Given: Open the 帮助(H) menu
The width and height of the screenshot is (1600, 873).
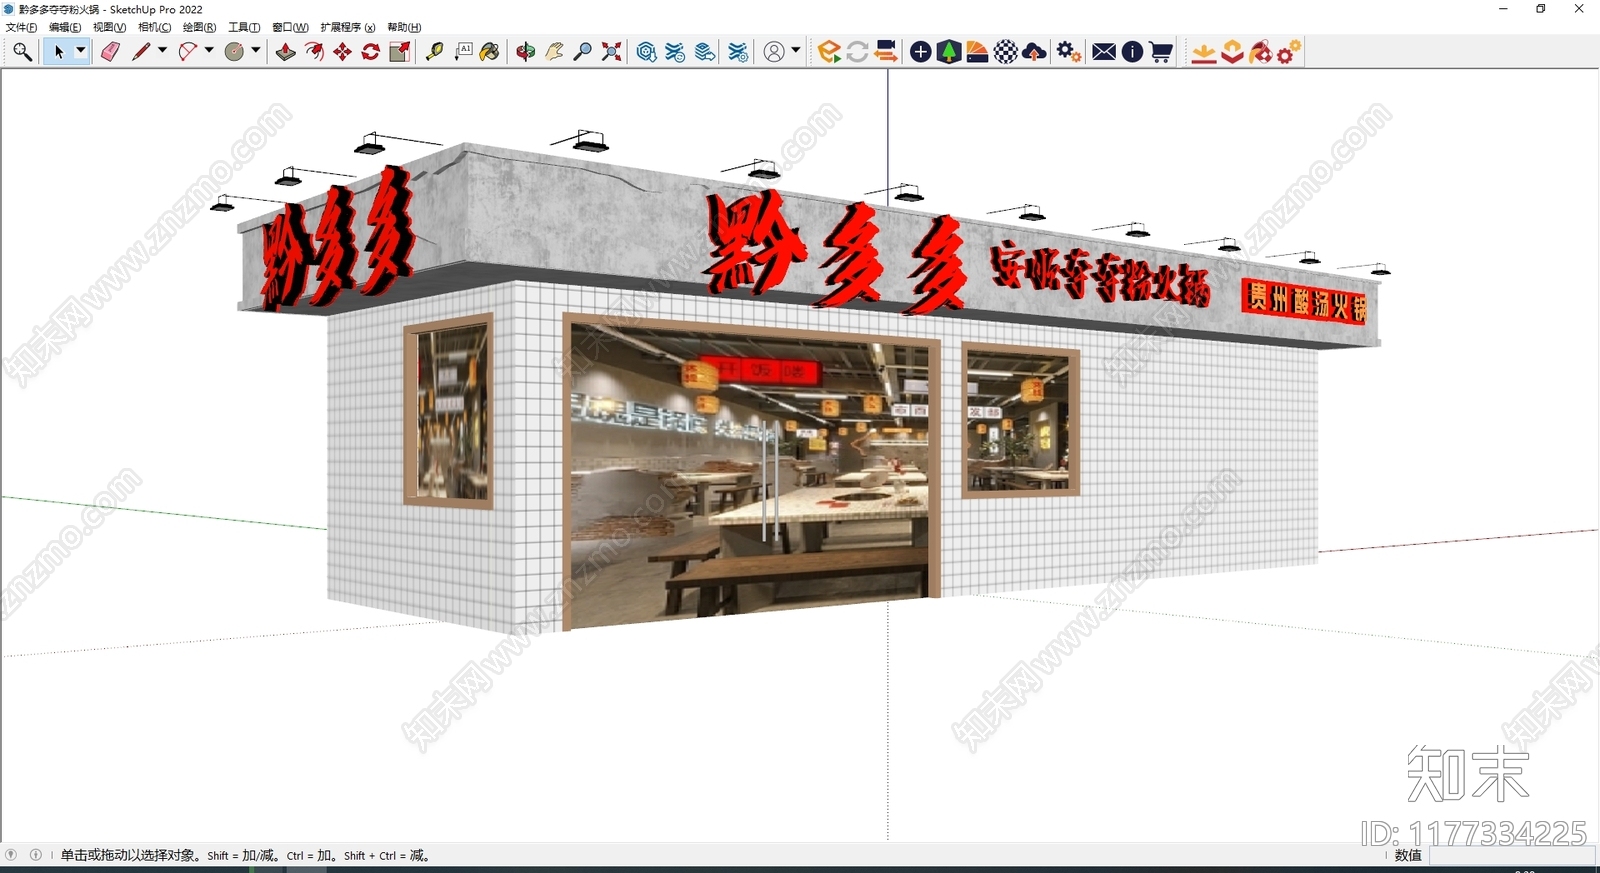Looking at the screenshot, I should coord(404,27).
